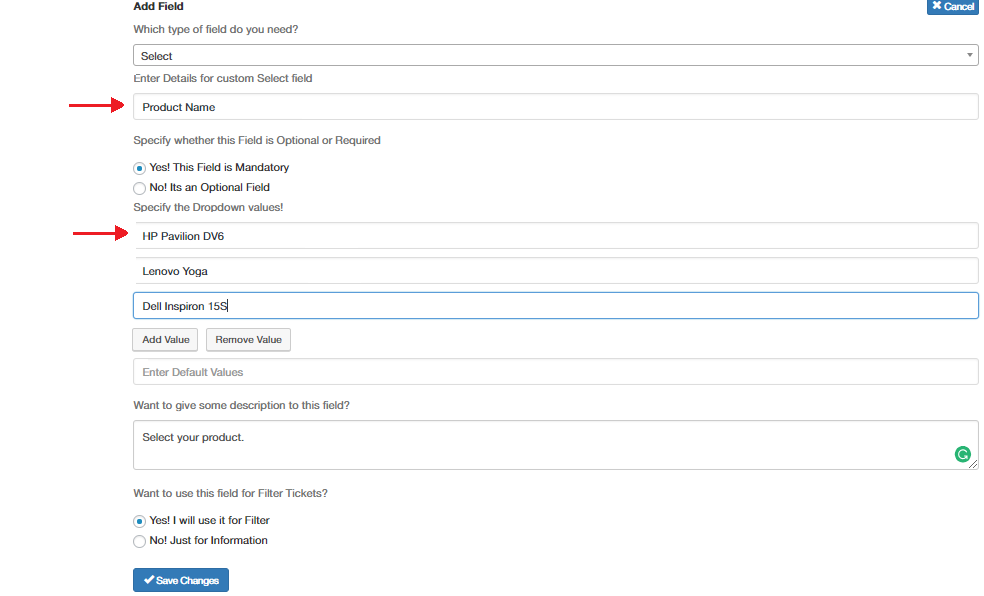Click the Remove Value button

tap(248, 339)
